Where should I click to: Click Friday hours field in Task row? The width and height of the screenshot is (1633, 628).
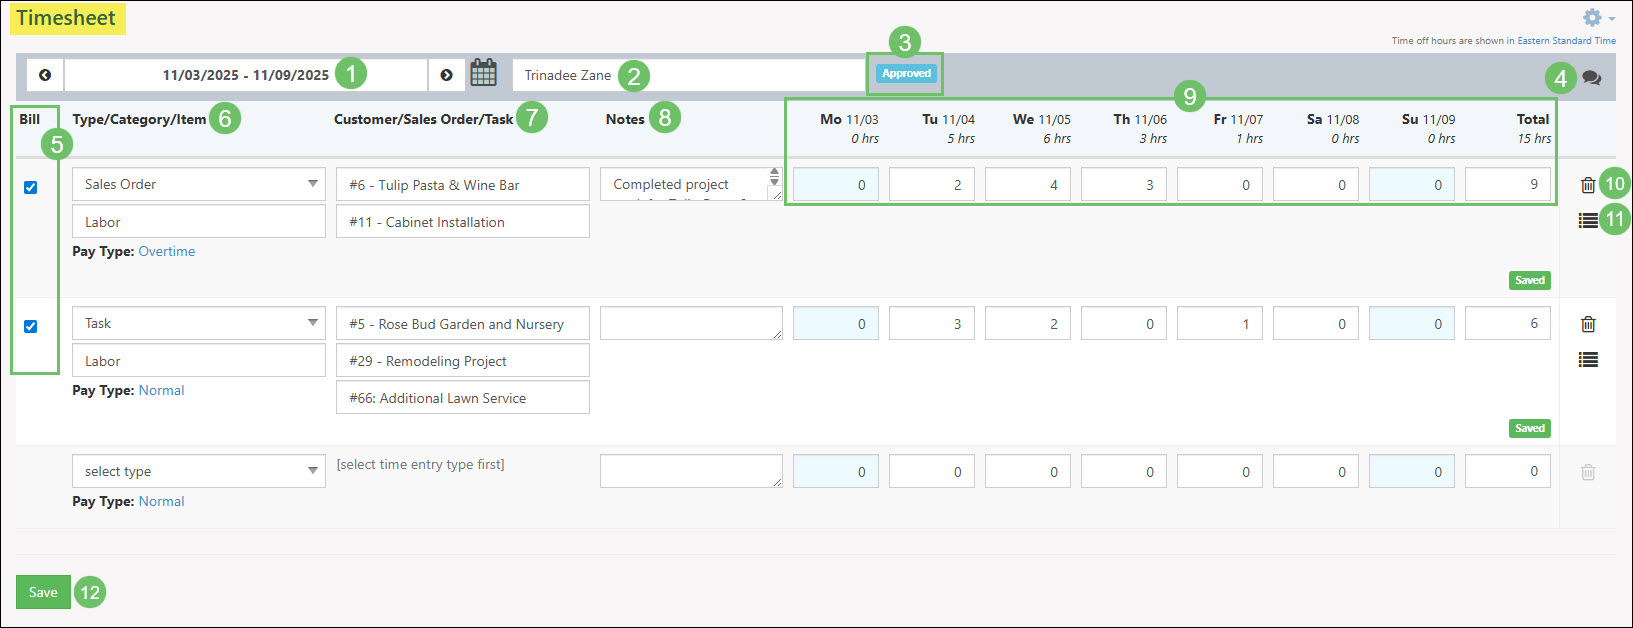pos(1220,323)
